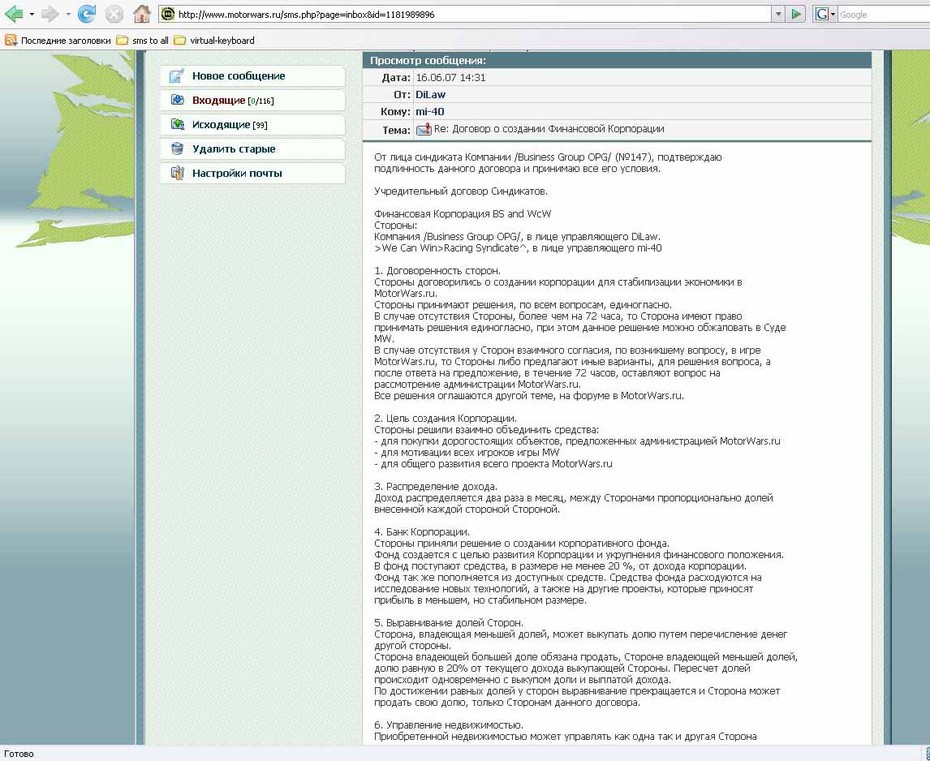Click the heading 6. Управление недвижимостью
The width and height of the screenshot is (930, 761).
[x=449, y=725]
